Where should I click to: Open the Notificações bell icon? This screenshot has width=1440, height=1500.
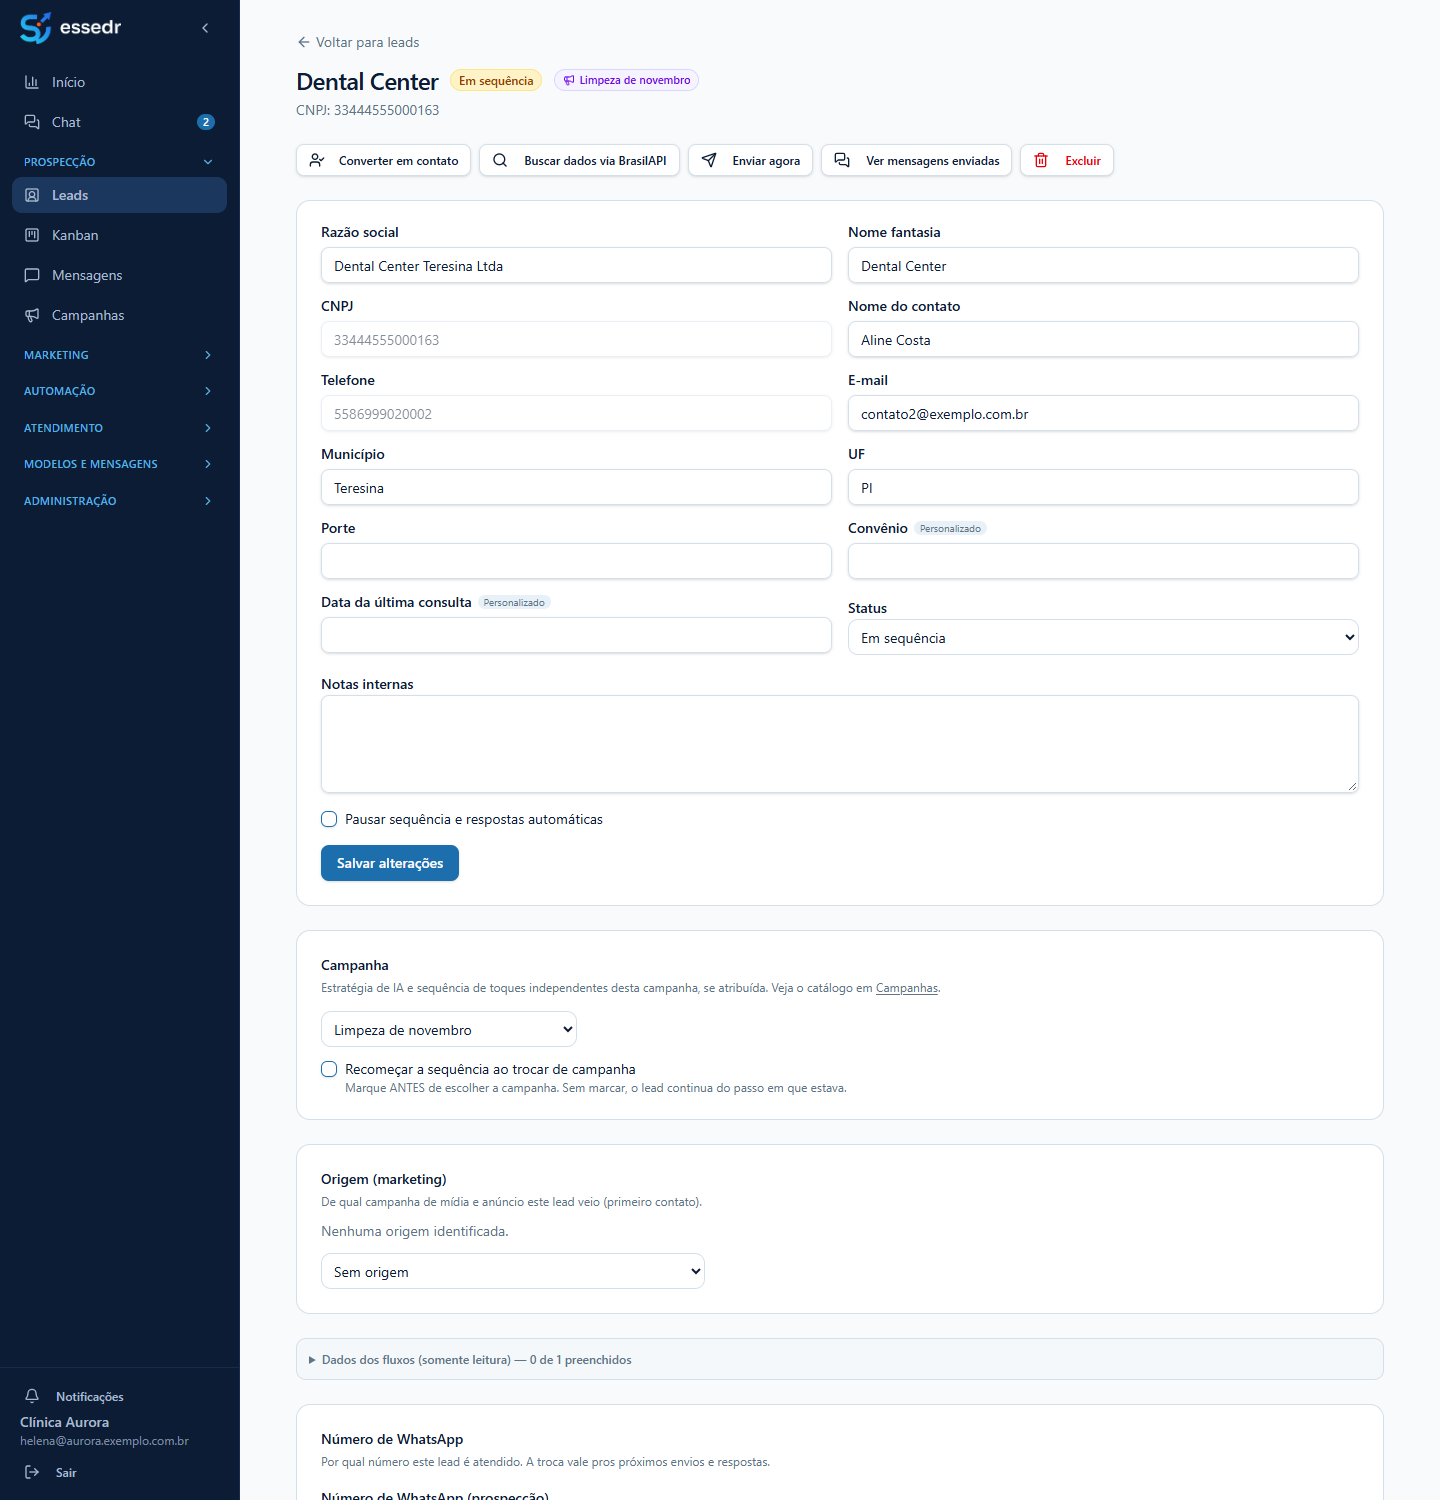coord(32,1396)
